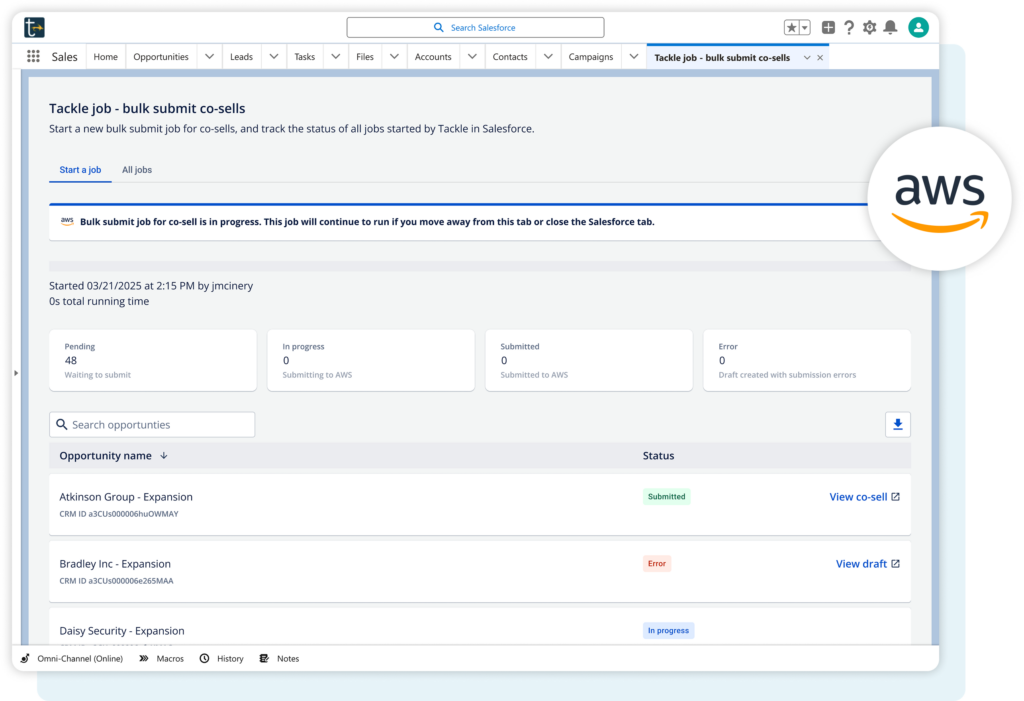Open the Leads tab
1024x701 pixels.
(241, 57)
